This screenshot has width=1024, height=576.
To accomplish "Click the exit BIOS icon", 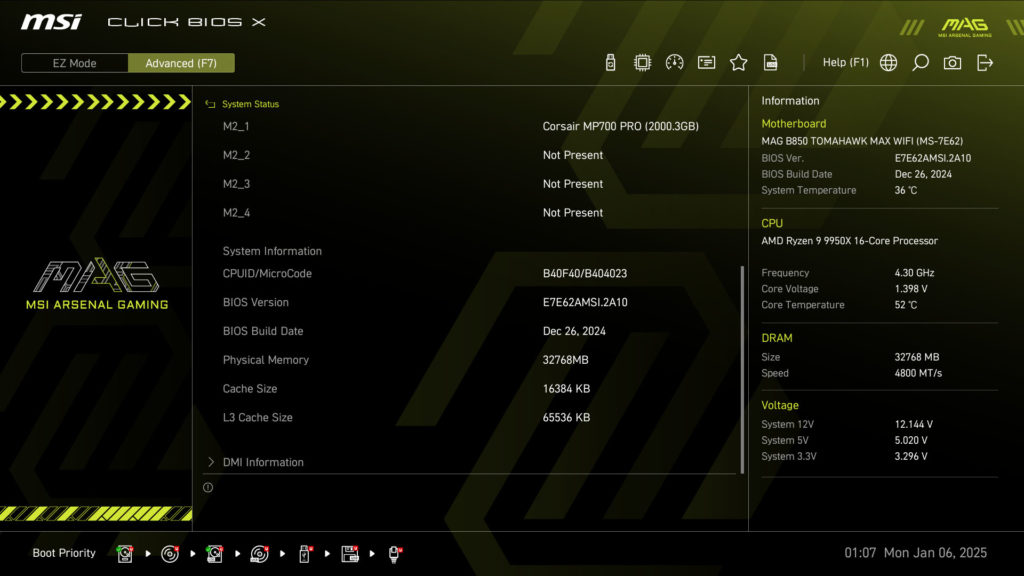I will click(985, 63).
